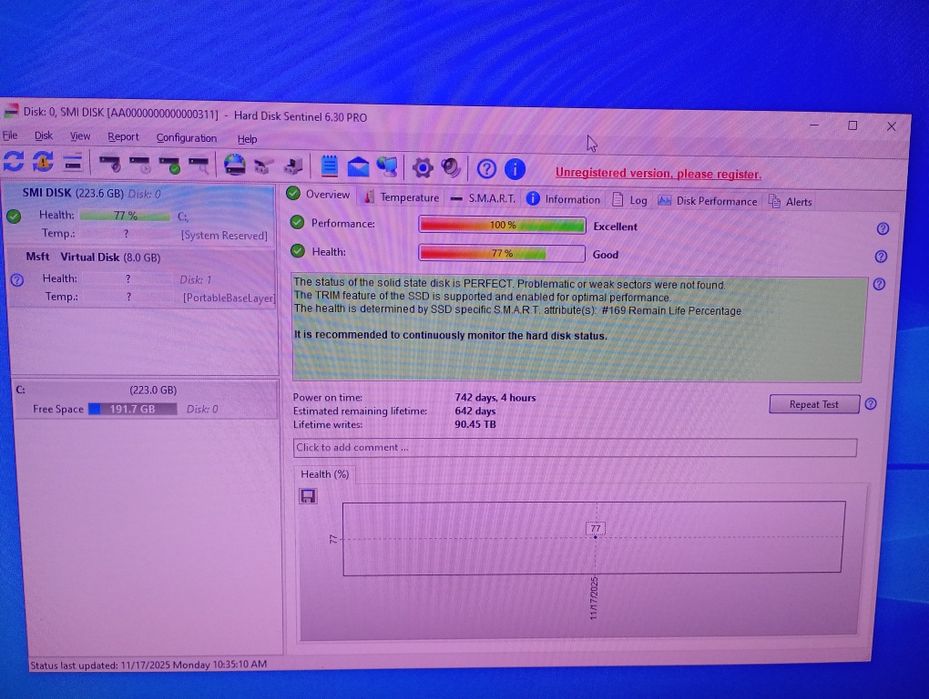The image size is (929, 699).
Task: Open the View menu
Action: 80,137
